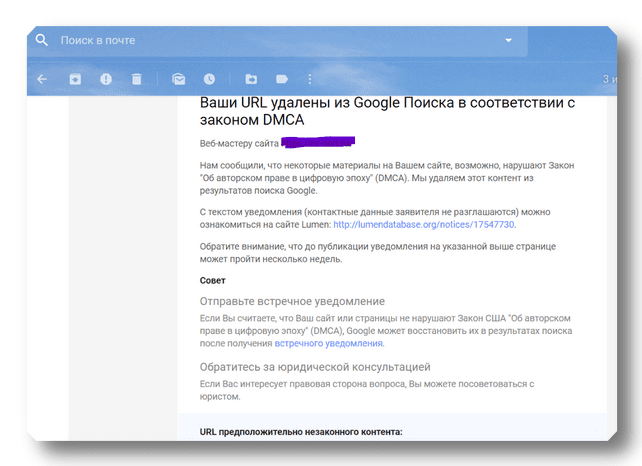This screenshot has height=466, width=642.
Task: Click the email subject heading about DMCA
Action: point(387,111)
